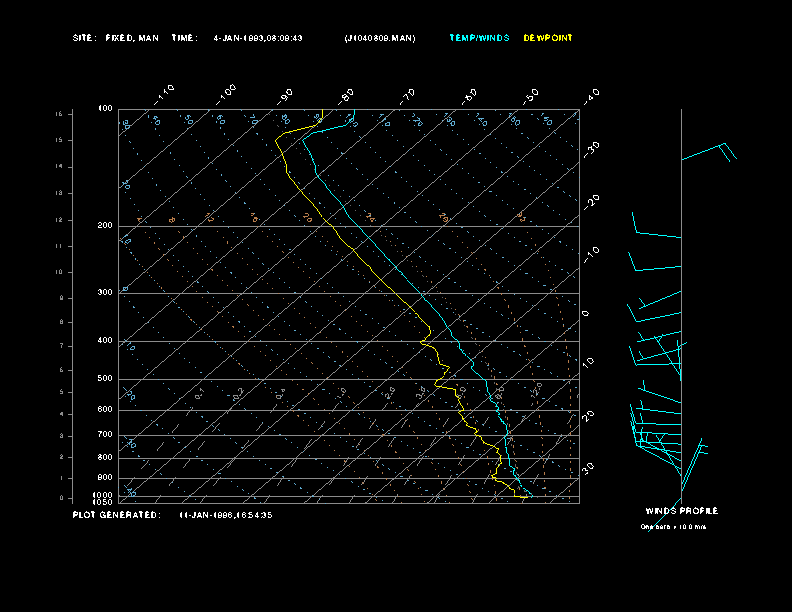Click the 9 km height scale label
The image size is (792, 612).
[62, 298]
